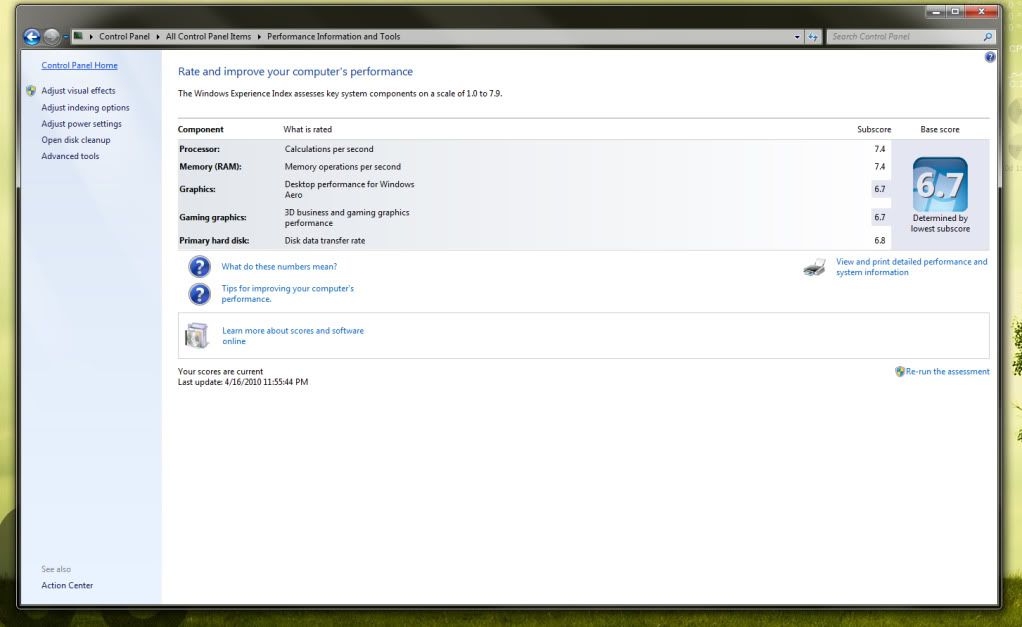Click Disk data transfer rate text
The image size is (1022, 627).
point(325,241)
